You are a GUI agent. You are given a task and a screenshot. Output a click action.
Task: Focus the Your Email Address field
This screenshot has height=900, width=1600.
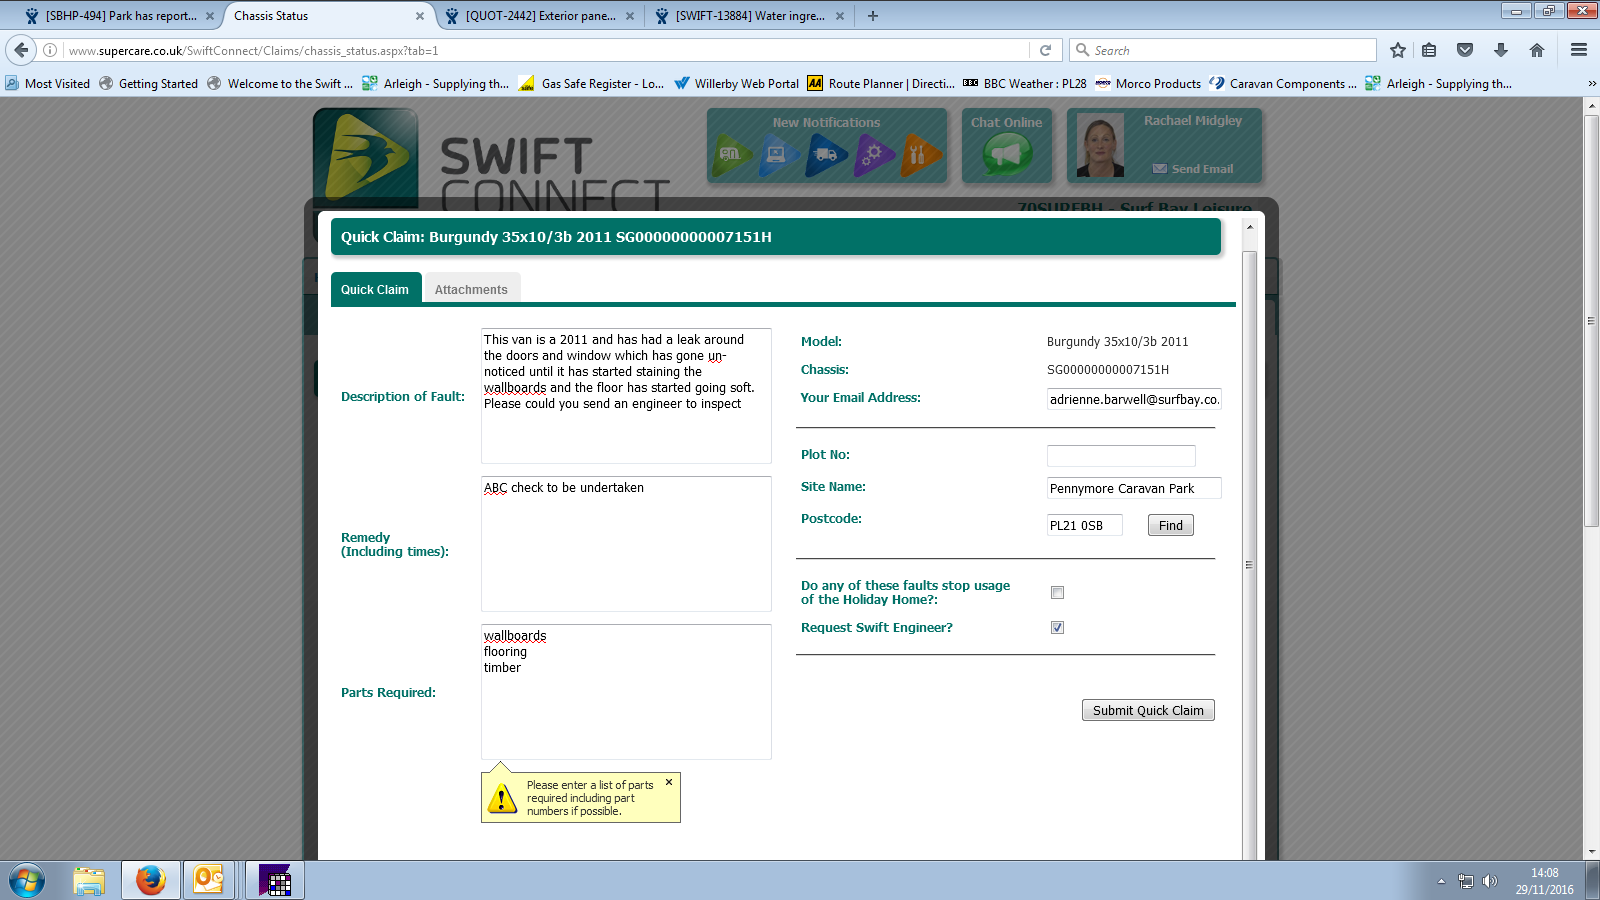pyautogui.click(x=1134, y=399)
